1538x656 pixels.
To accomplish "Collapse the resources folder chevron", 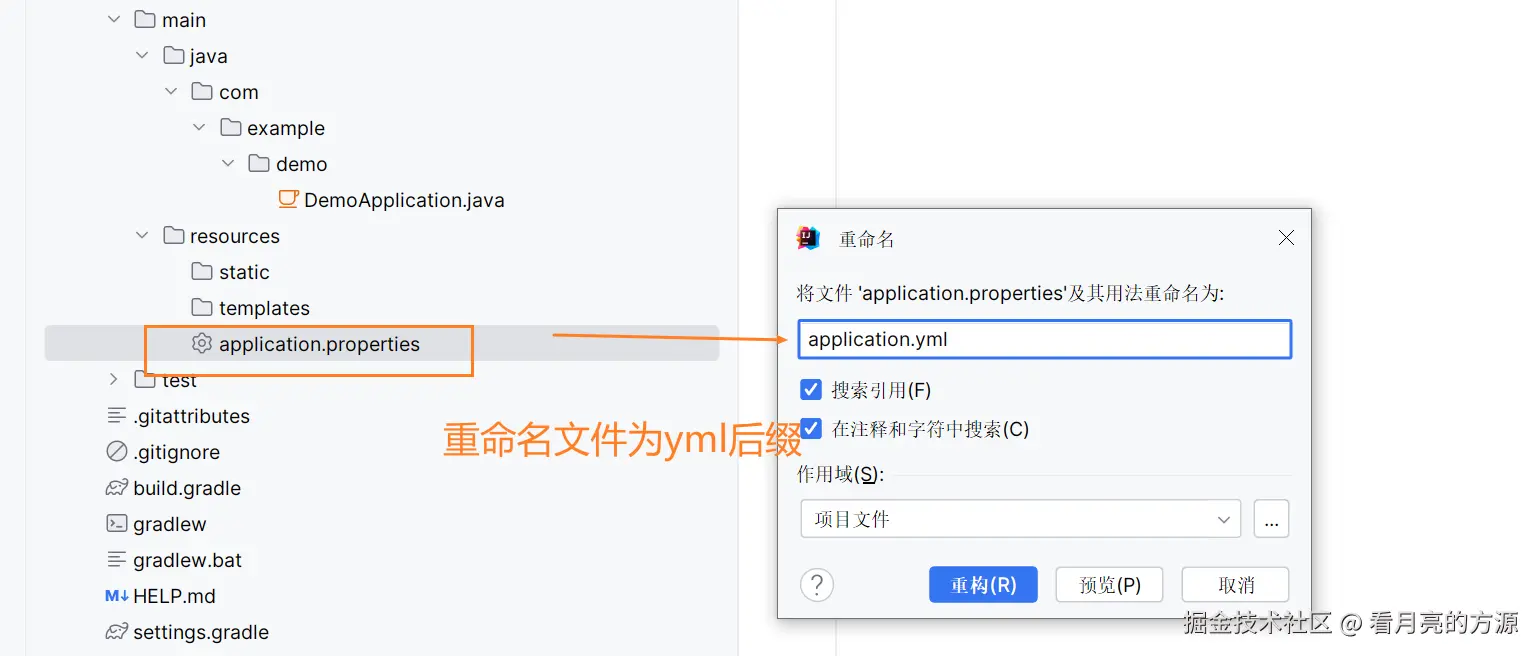I will [142, 235].
